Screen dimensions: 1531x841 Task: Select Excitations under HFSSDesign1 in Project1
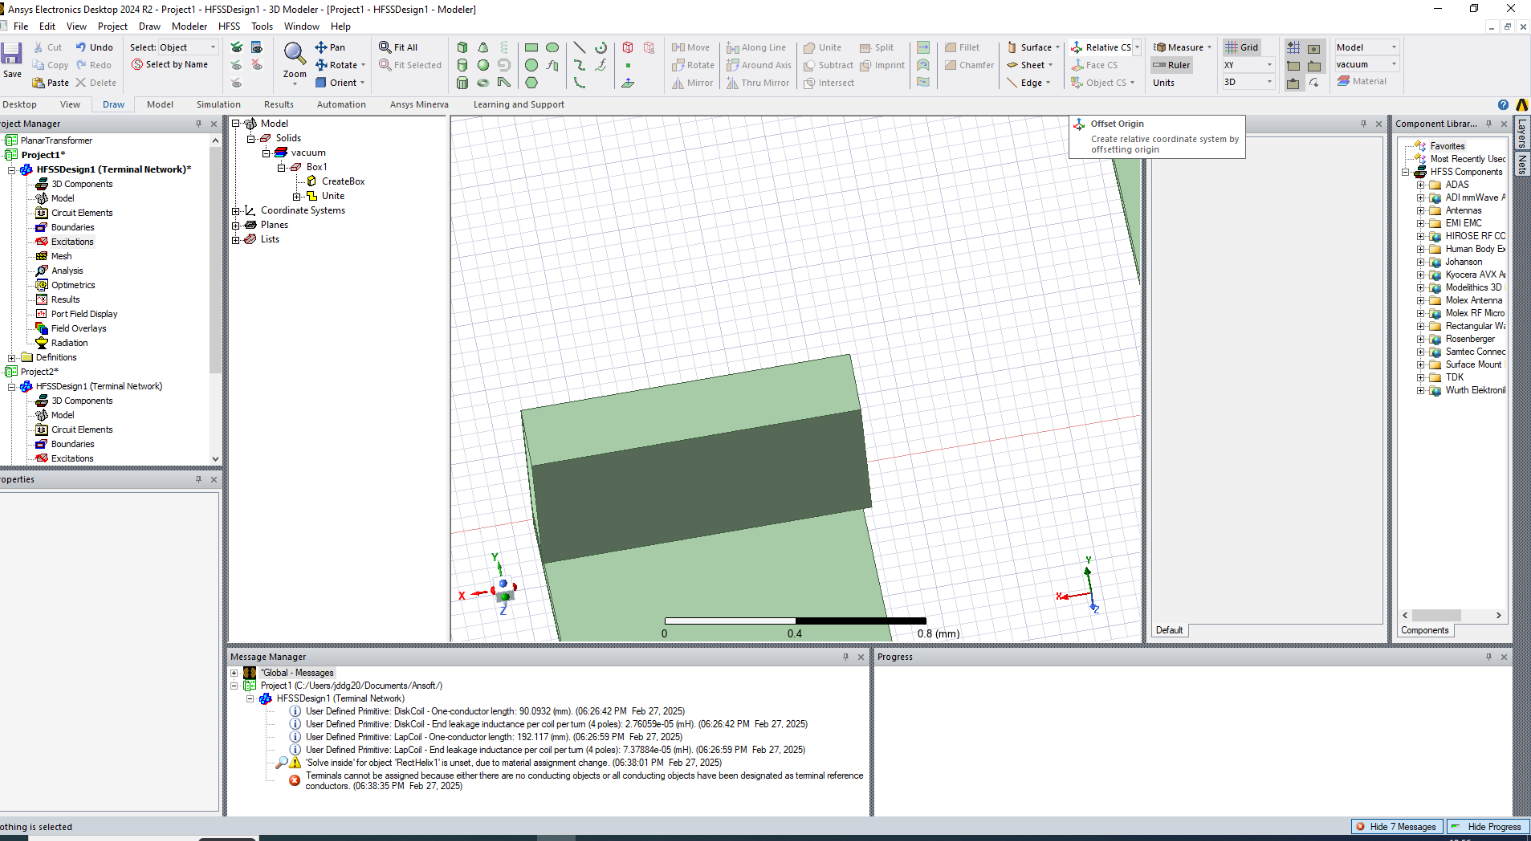point(72,242)
